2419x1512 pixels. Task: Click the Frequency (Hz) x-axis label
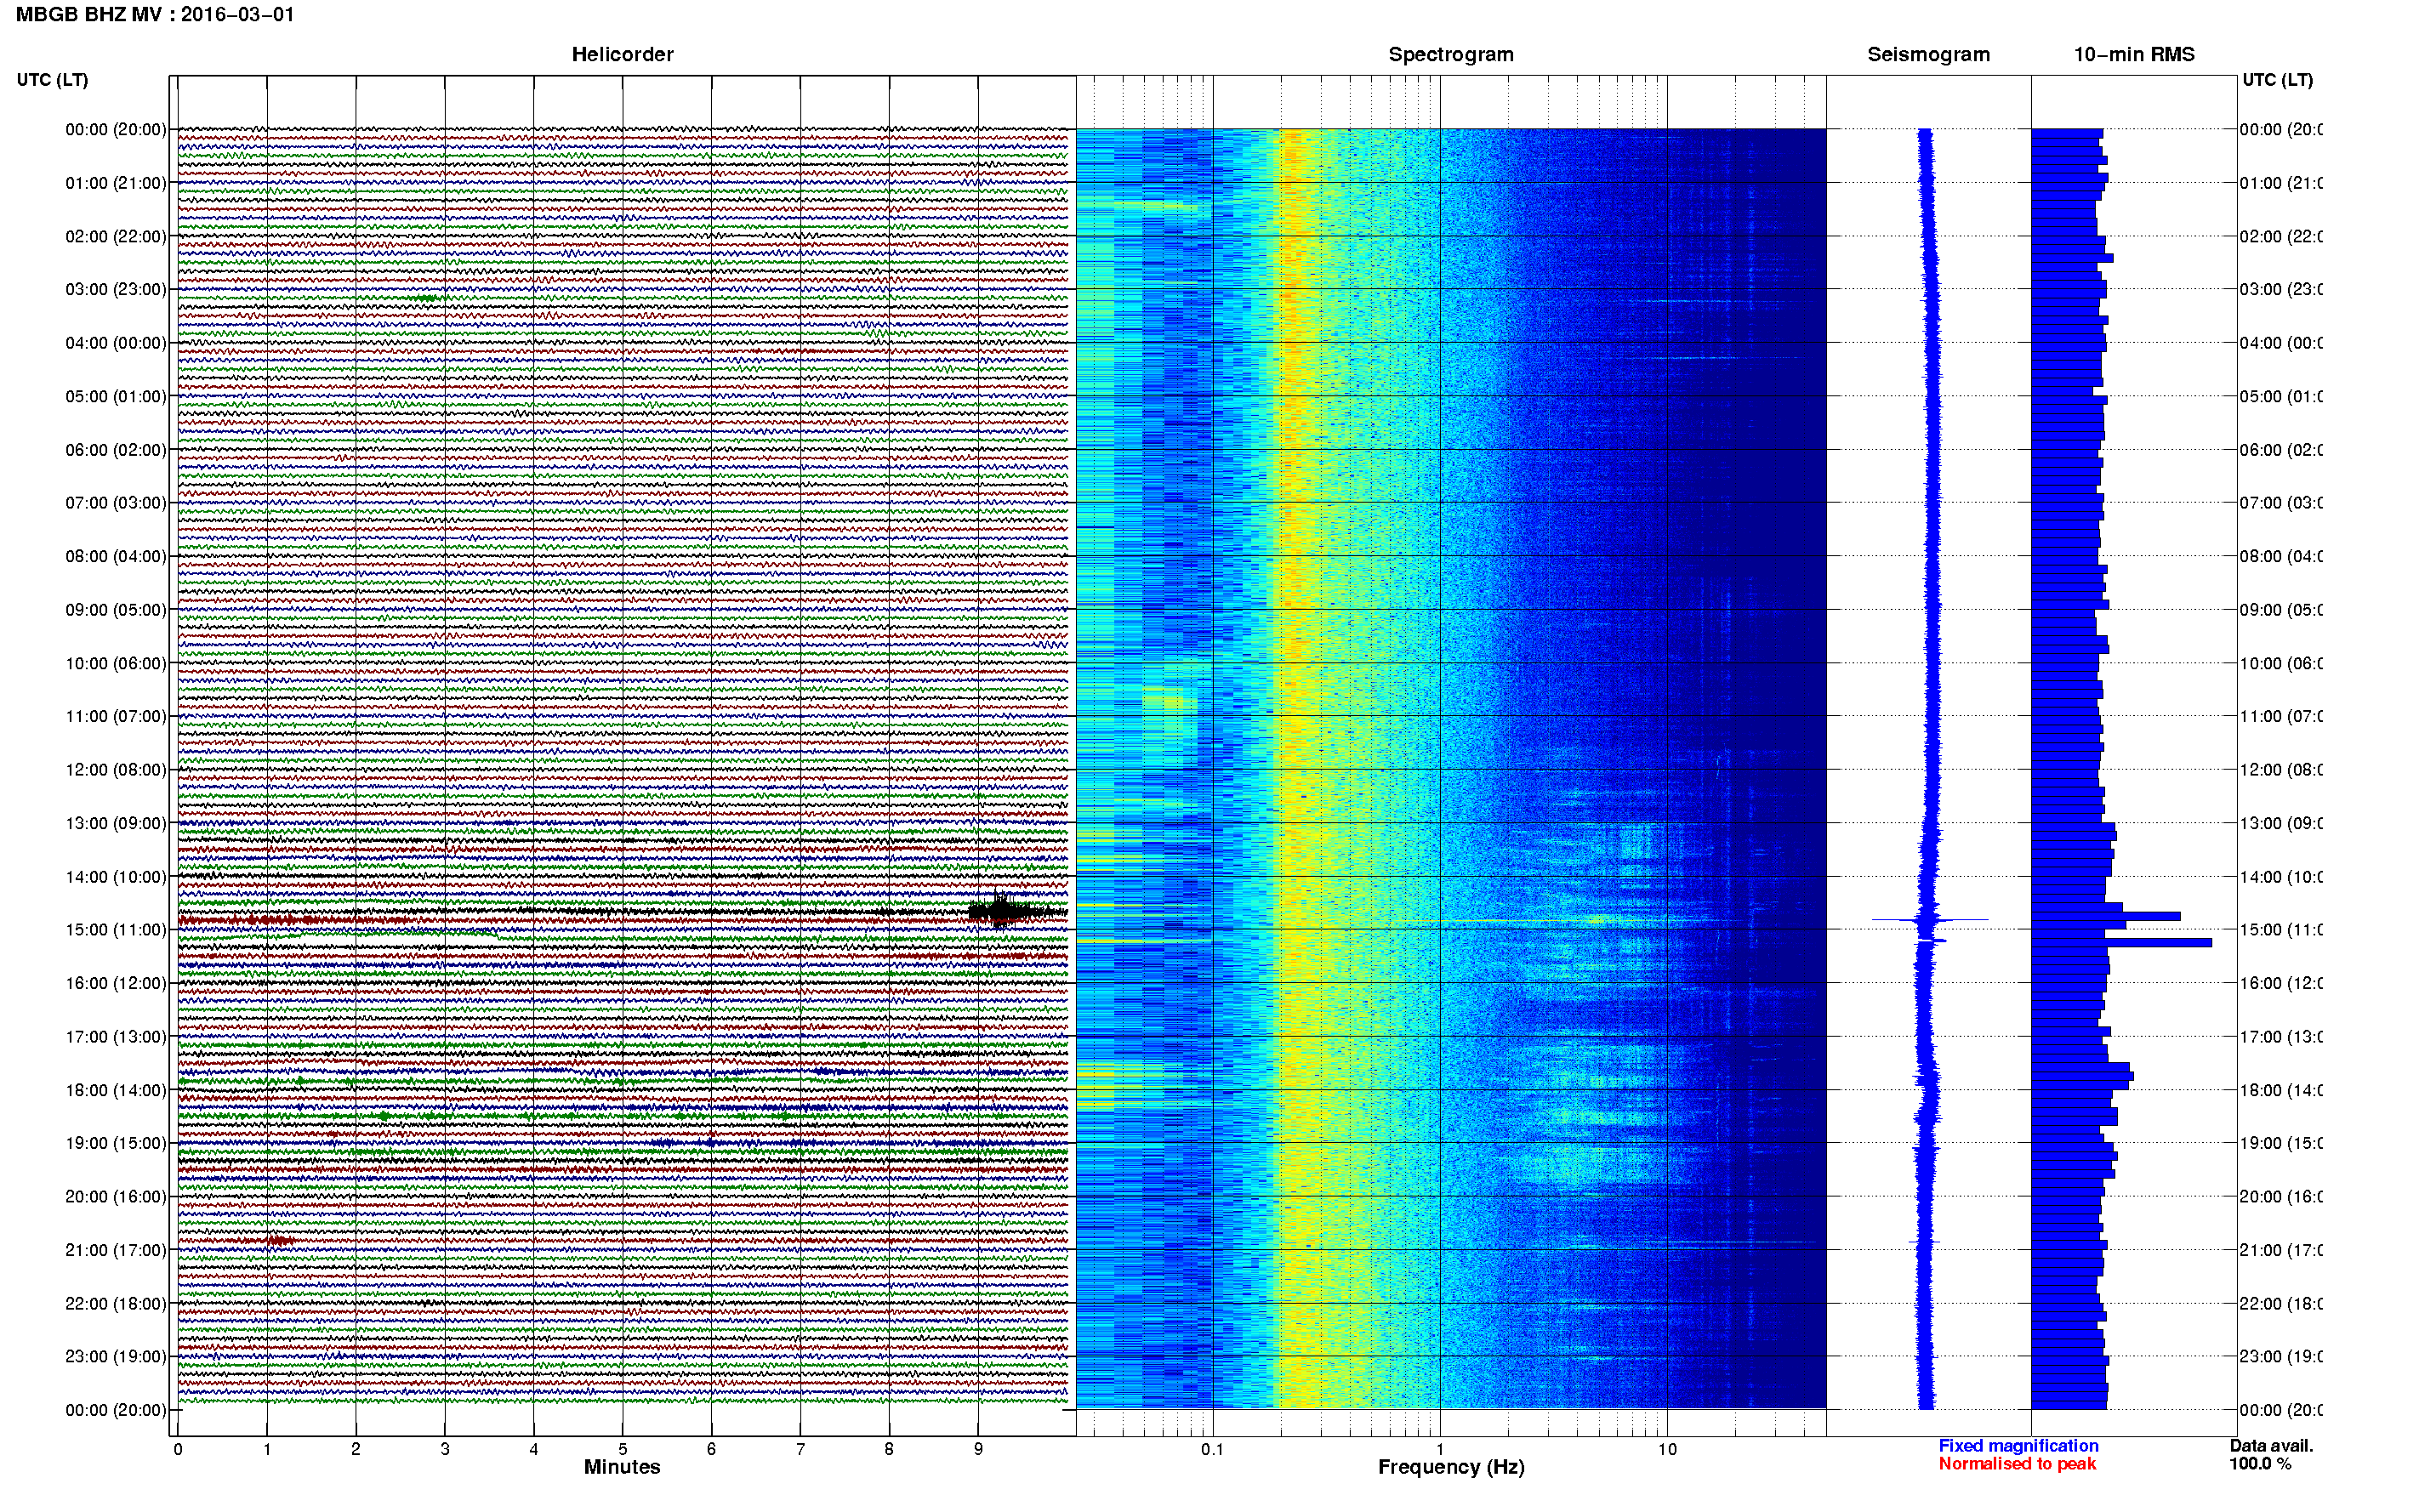pos(1451,1467)
